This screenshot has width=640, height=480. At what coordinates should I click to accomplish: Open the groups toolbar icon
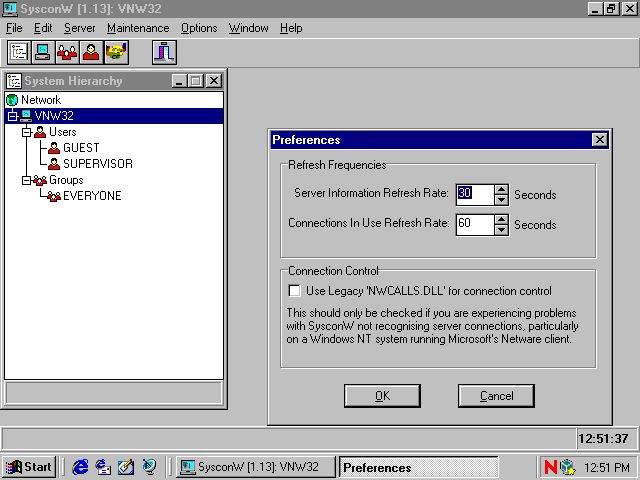(x=67, y=52)
